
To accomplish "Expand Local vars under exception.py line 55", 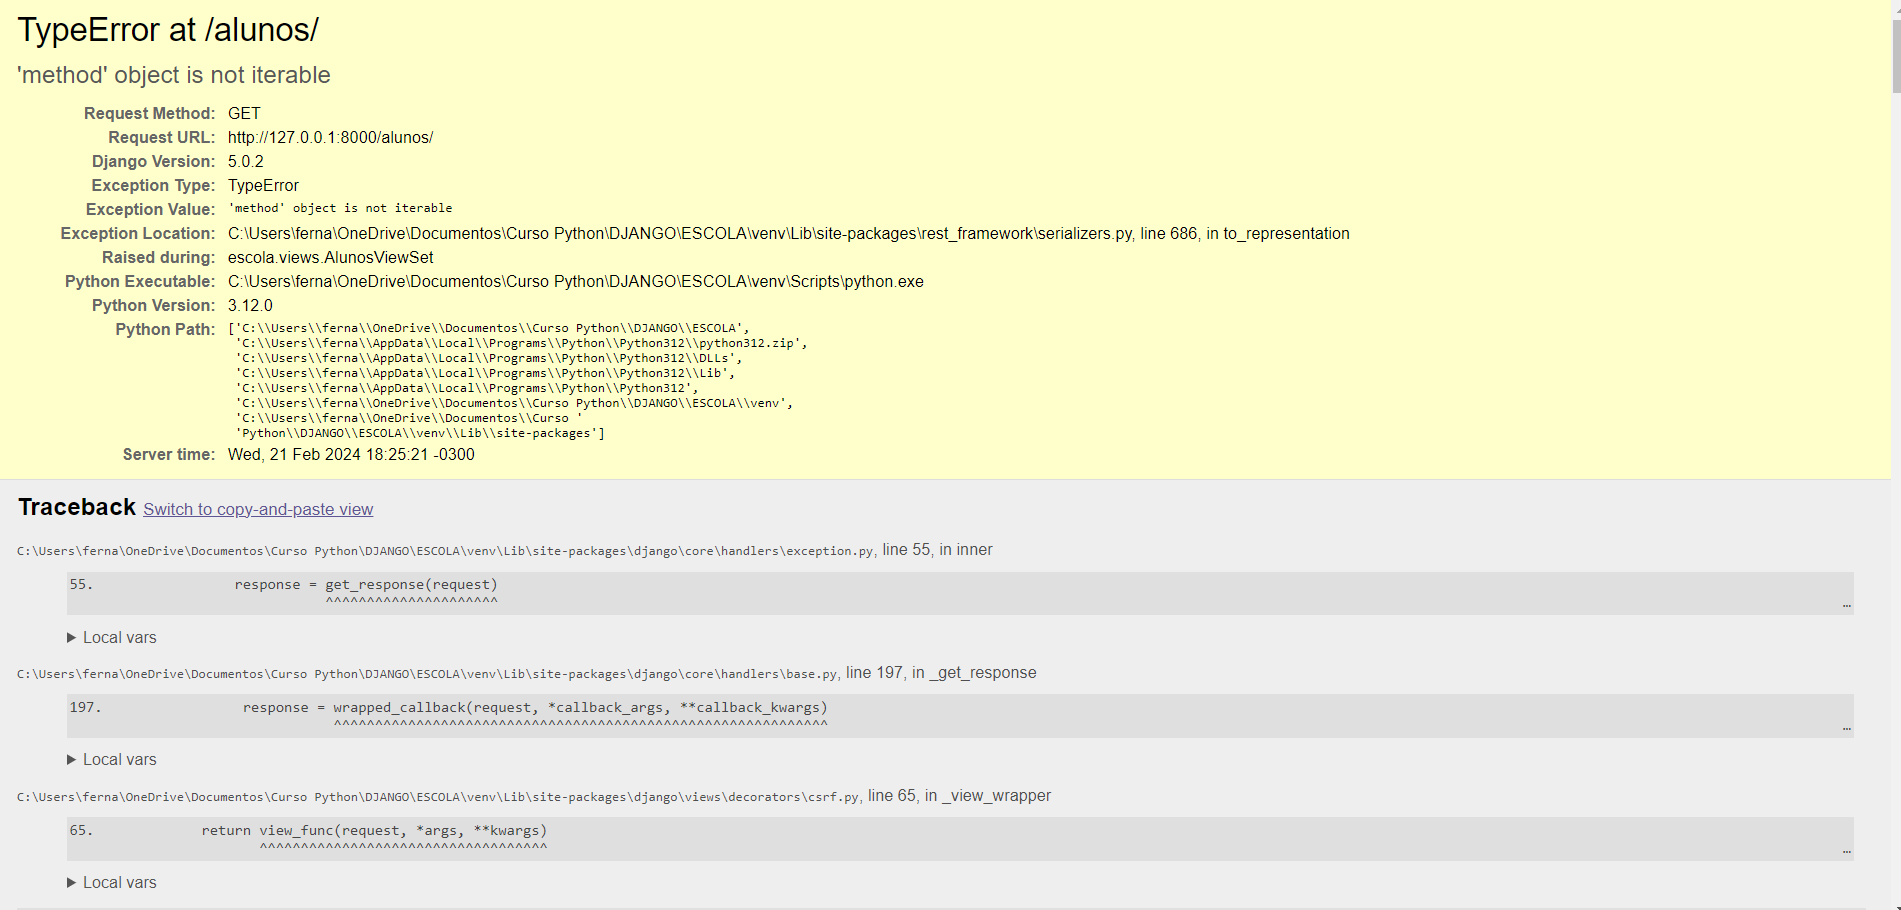I will click(x=112, y=637).
